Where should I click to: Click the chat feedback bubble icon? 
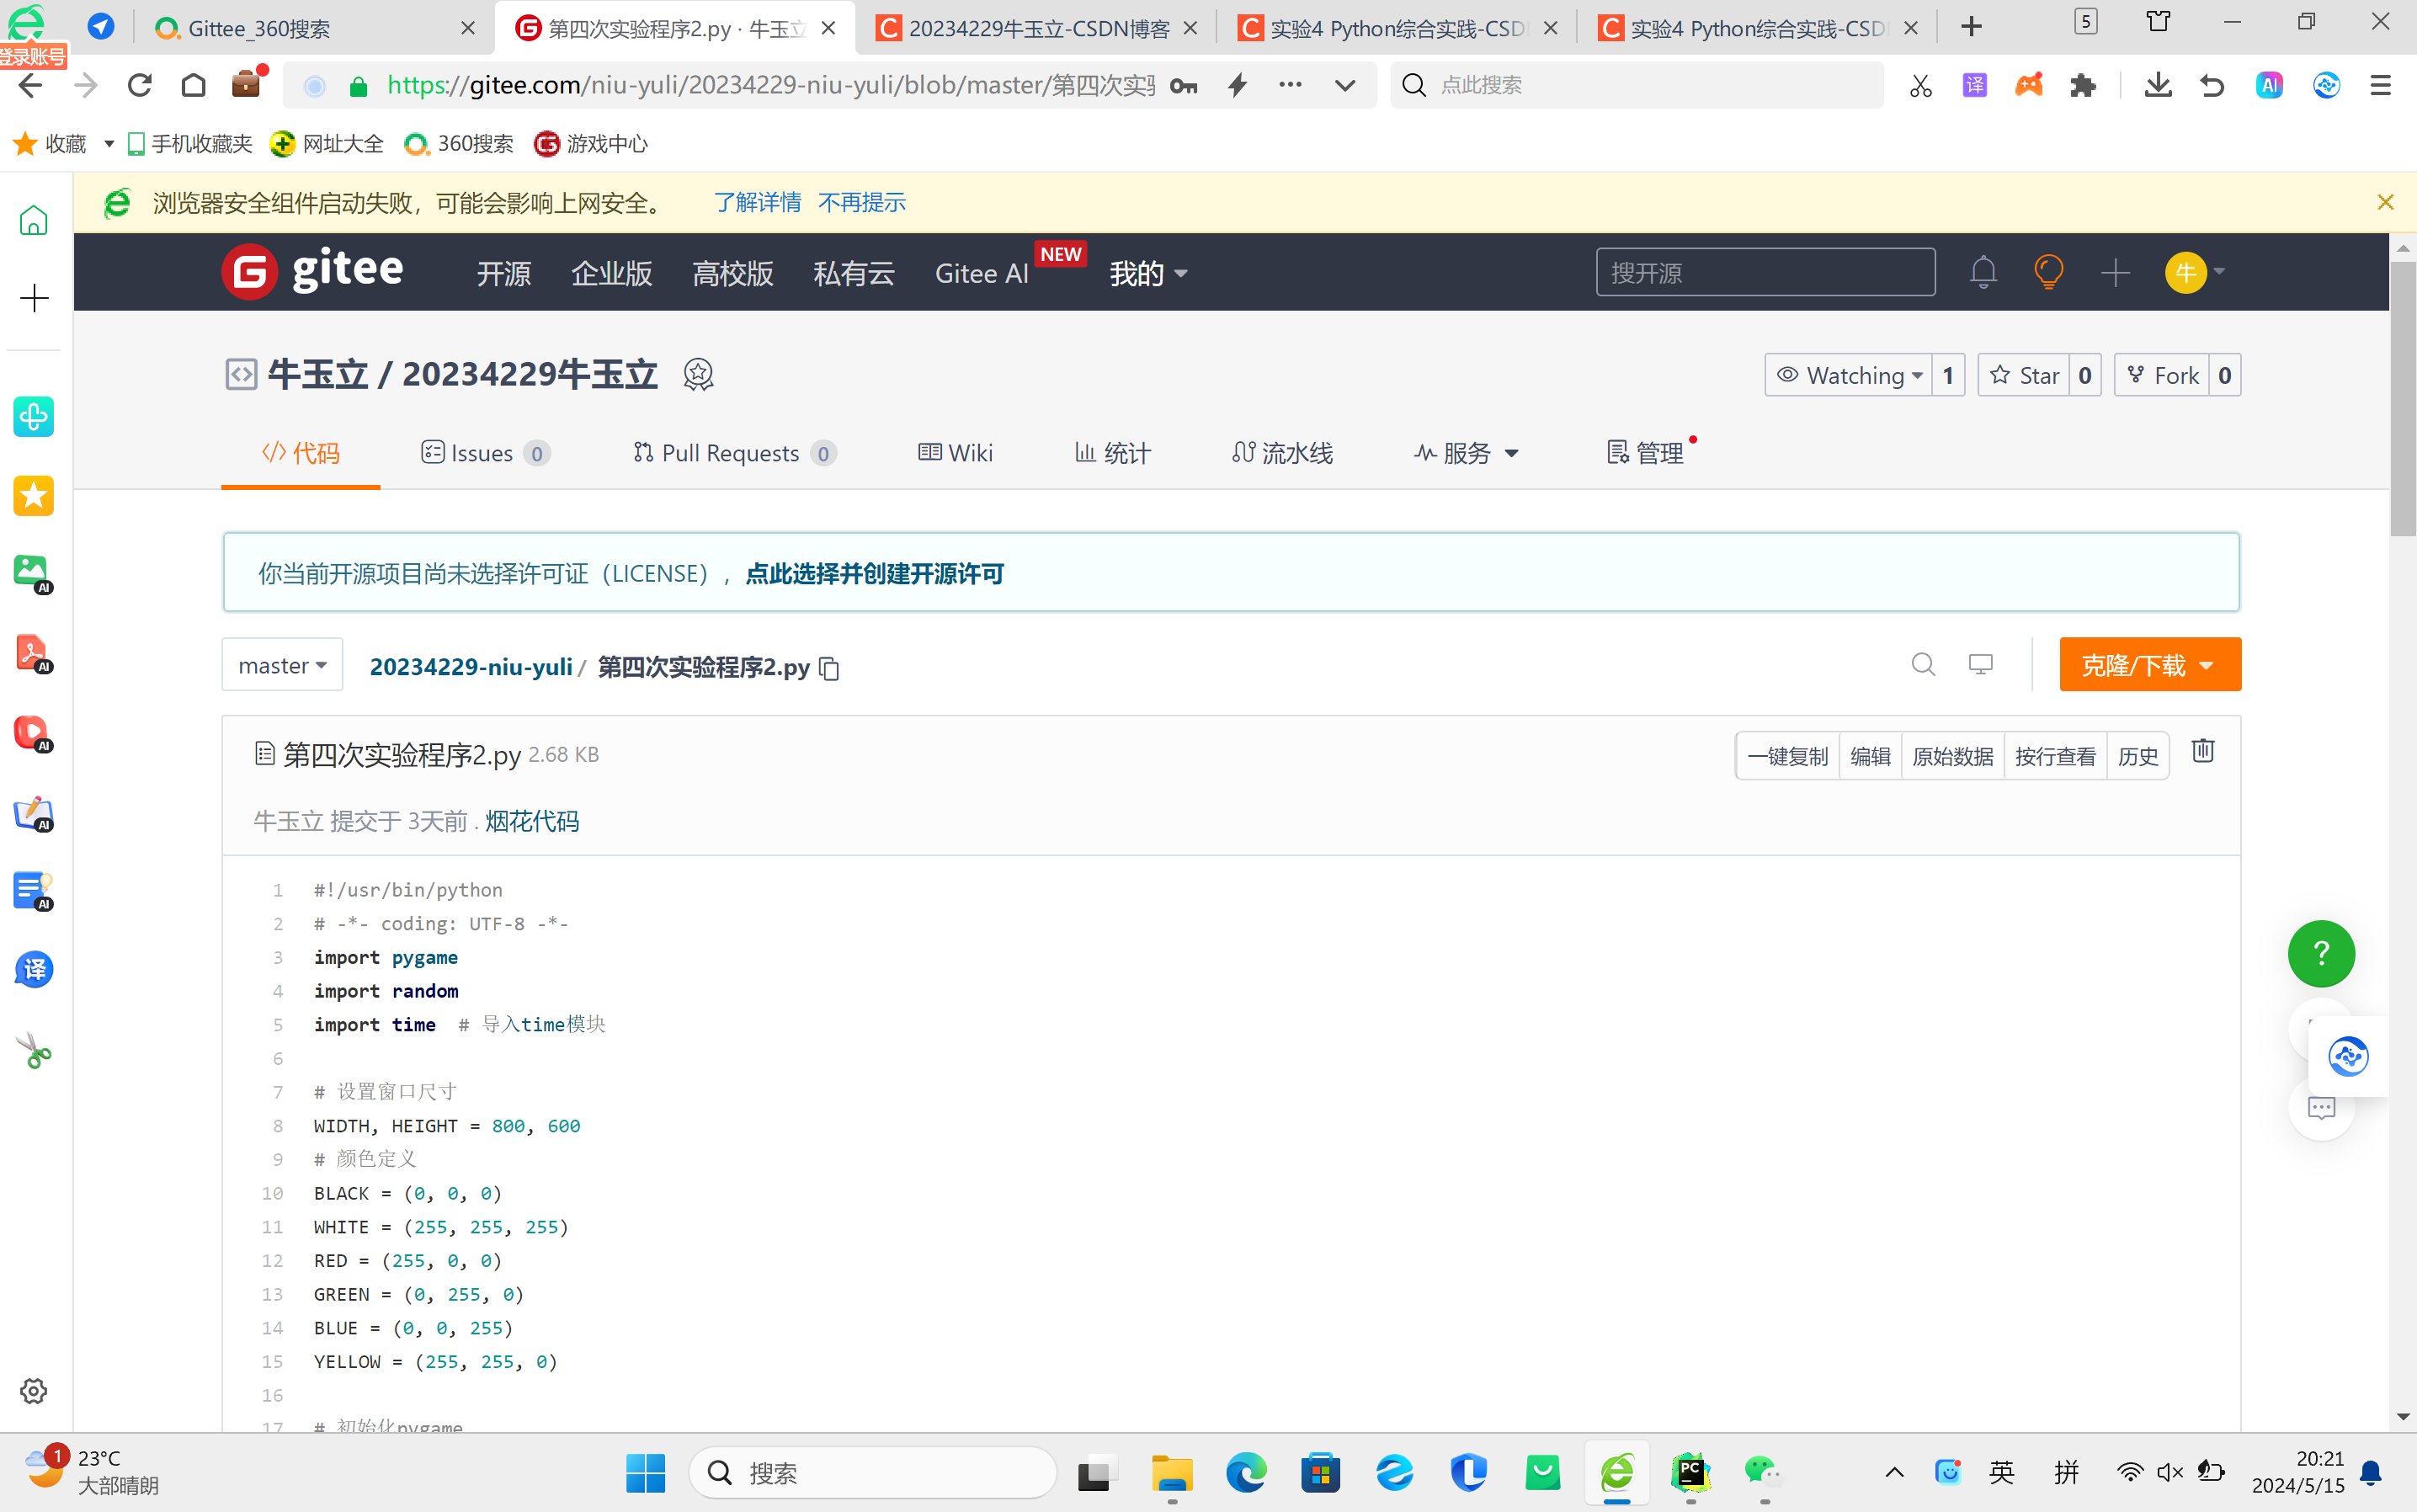[x=2321, y=1108]
